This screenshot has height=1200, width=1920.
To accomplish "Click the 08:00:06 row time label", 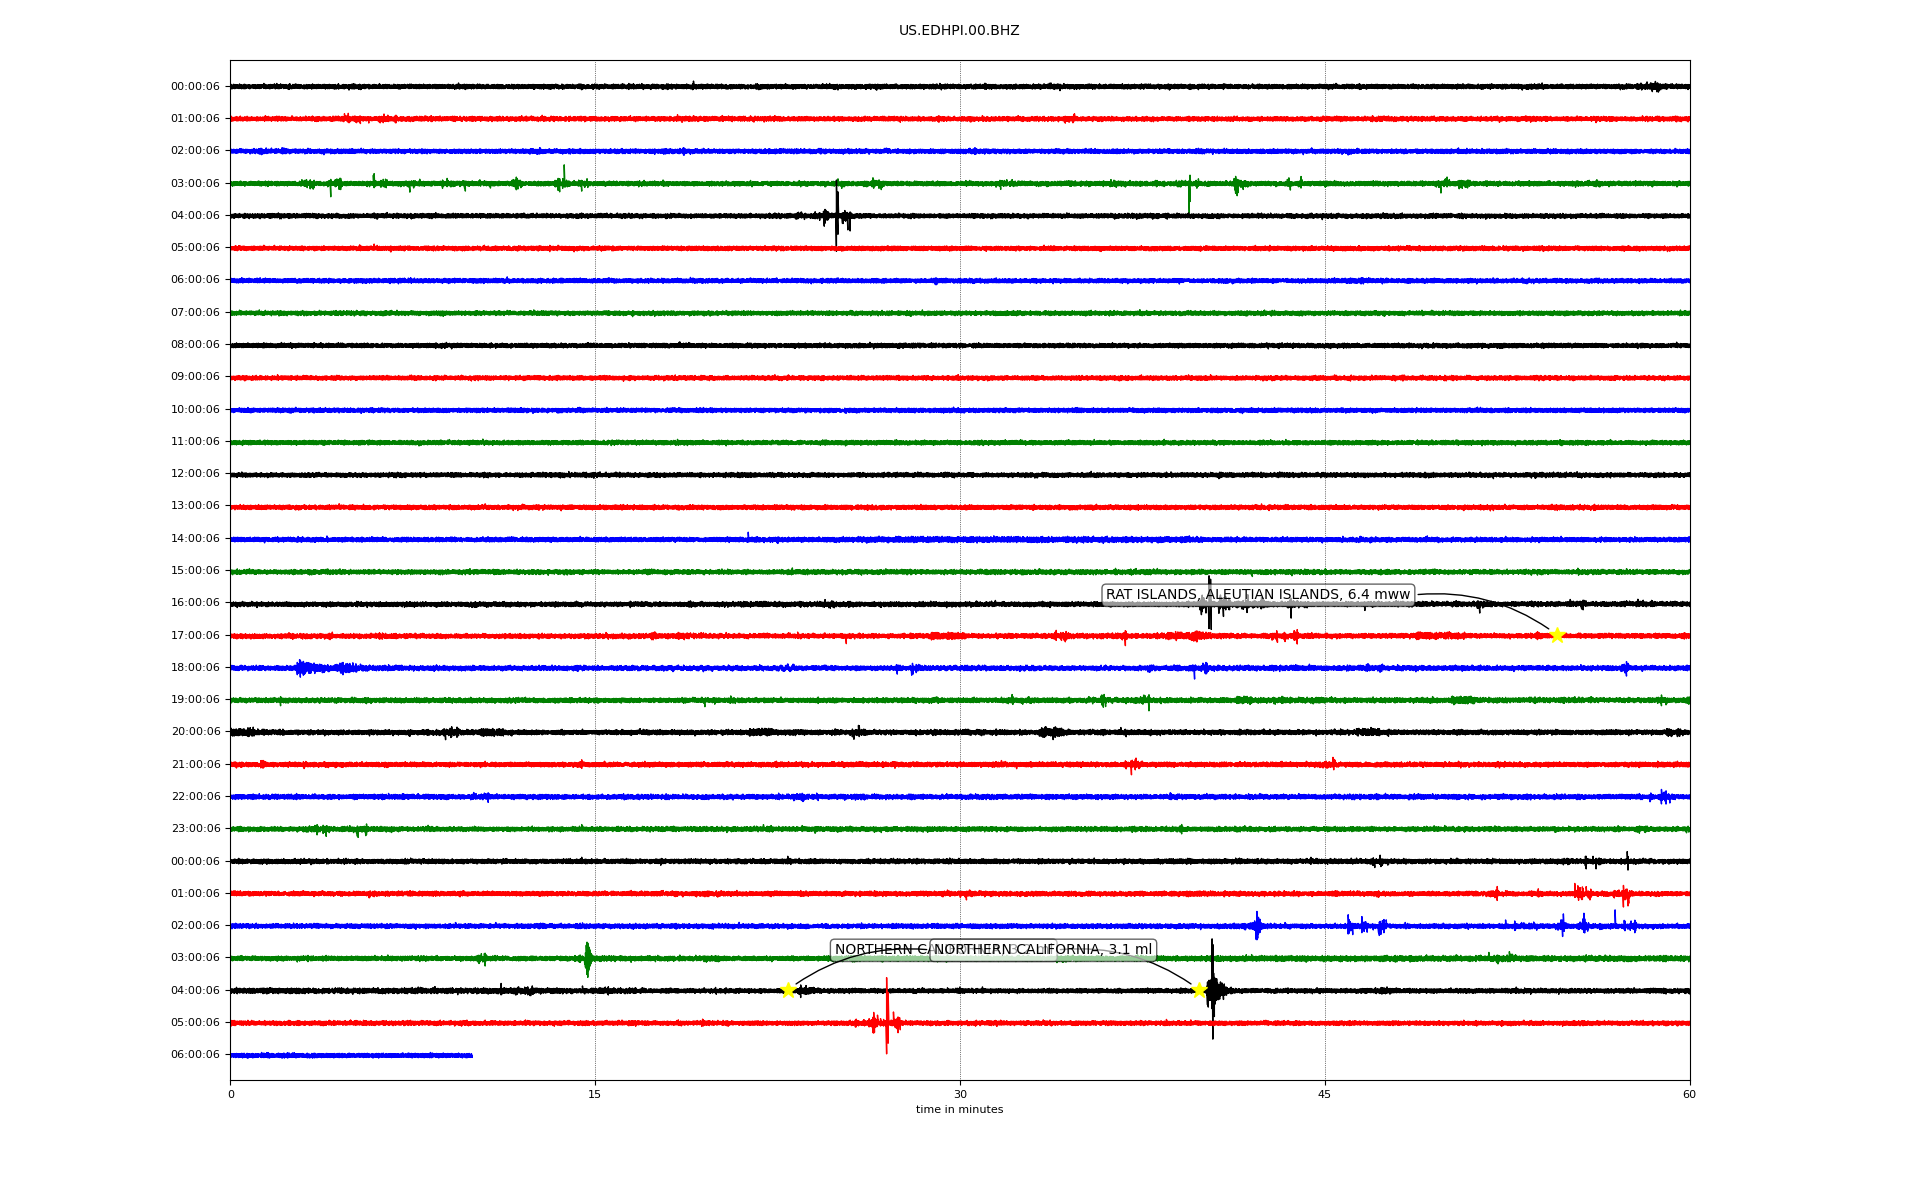I will click(195, 345).
